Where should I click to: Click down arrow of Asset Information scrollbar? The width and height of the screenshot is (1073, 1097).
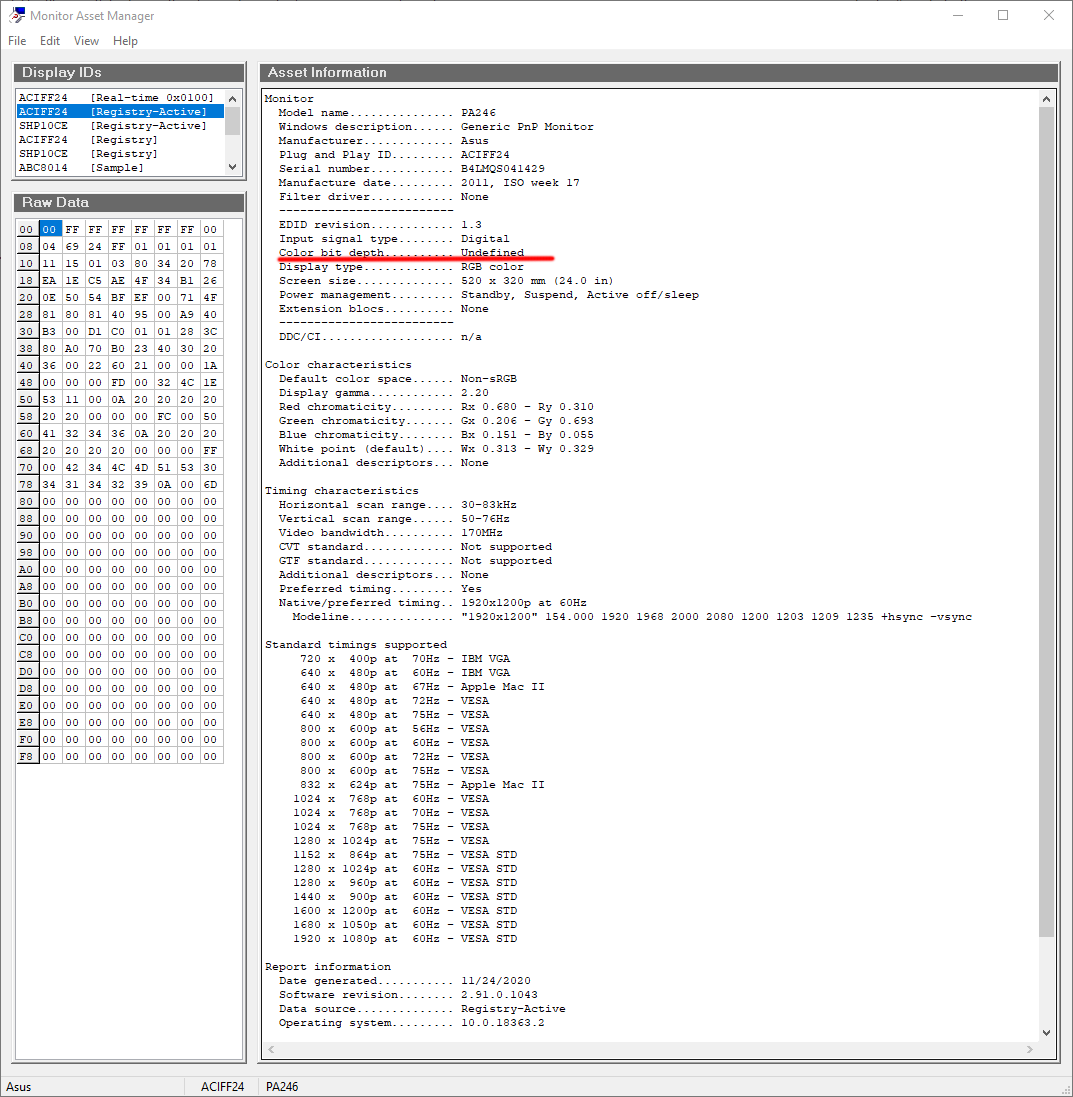pyautogui.click(x=1047, y=1032)
